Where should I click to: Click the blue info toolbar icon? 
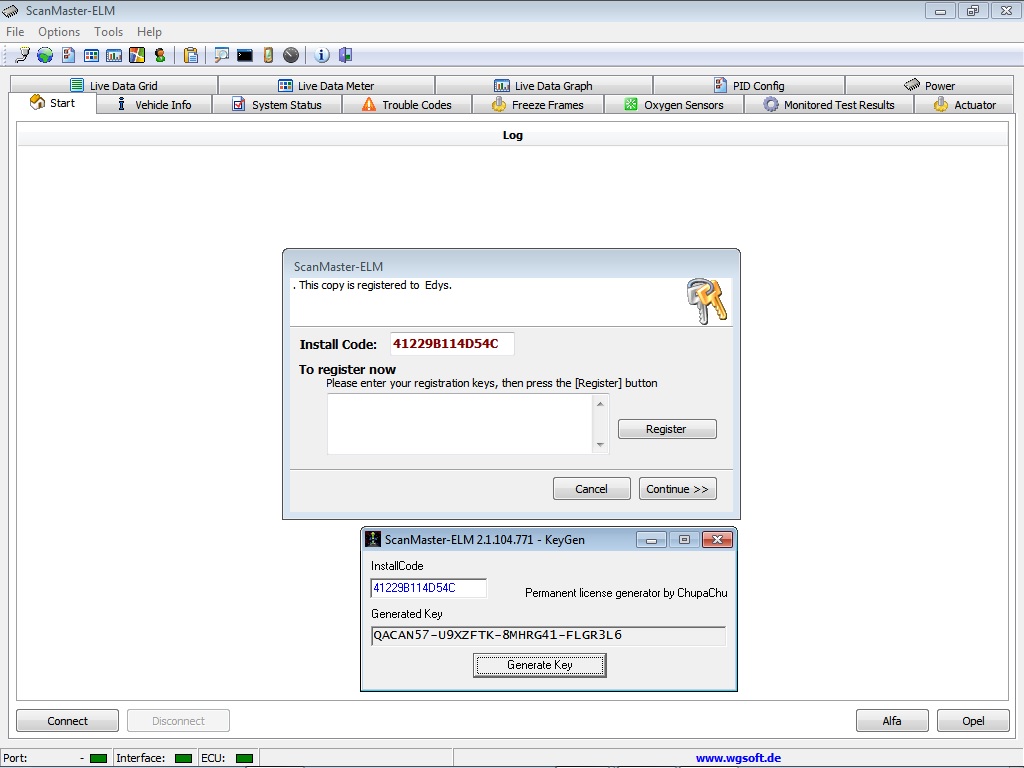[x=322, y=56]
